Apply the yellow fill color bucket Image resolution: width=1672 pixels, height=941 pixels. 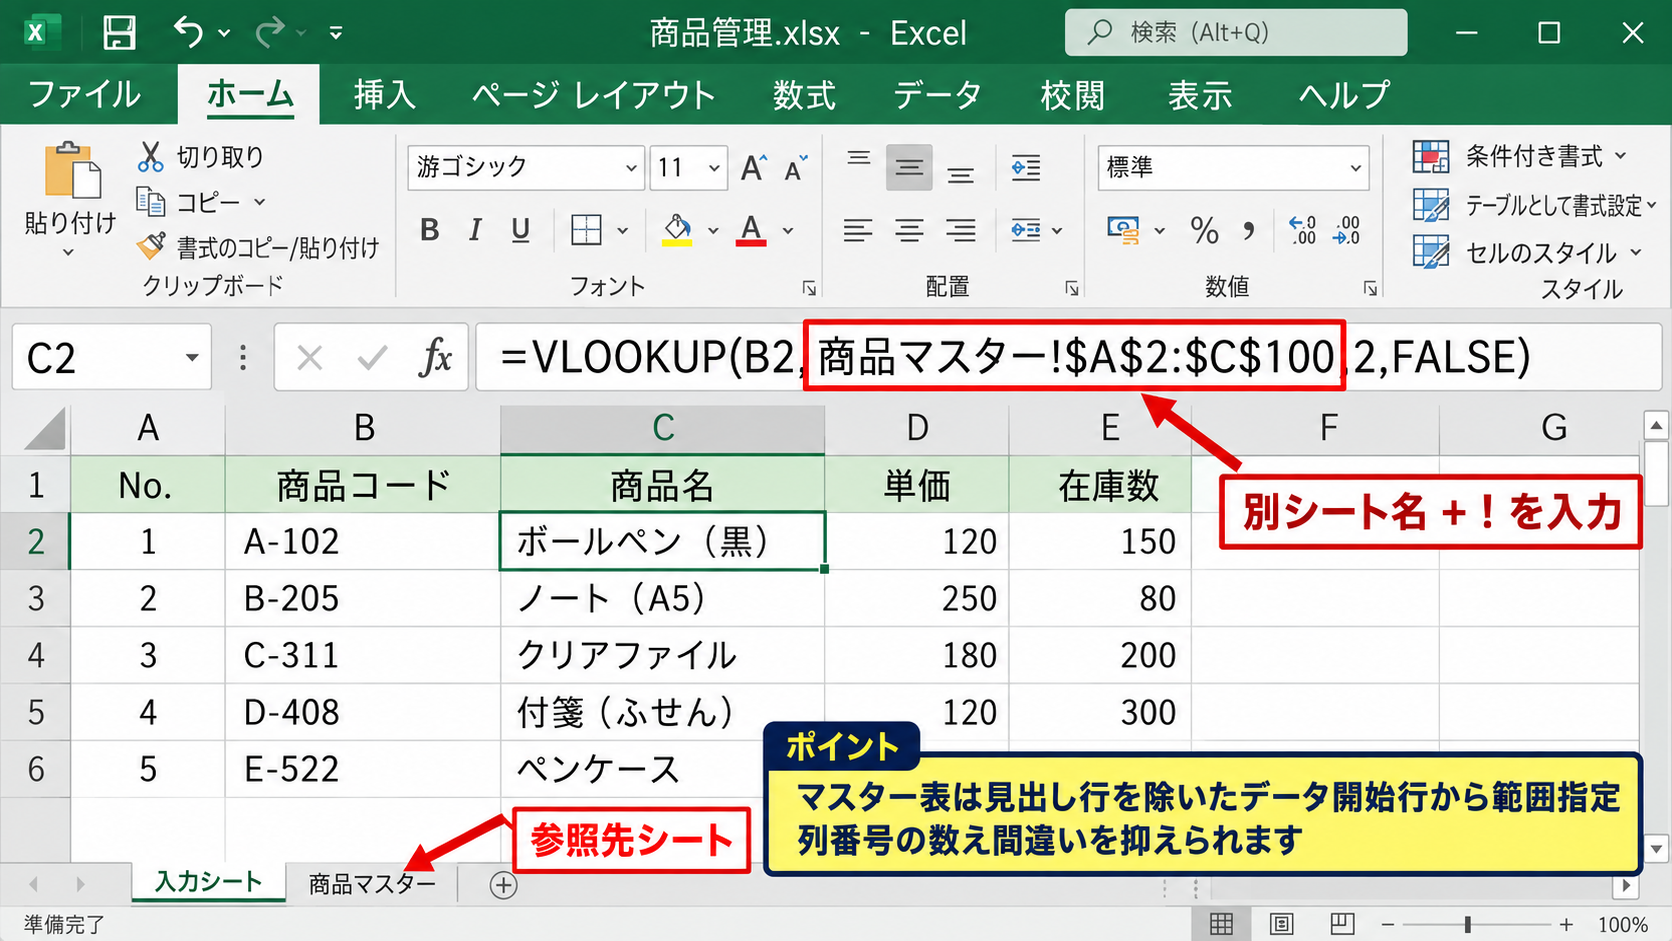(678, 230)
